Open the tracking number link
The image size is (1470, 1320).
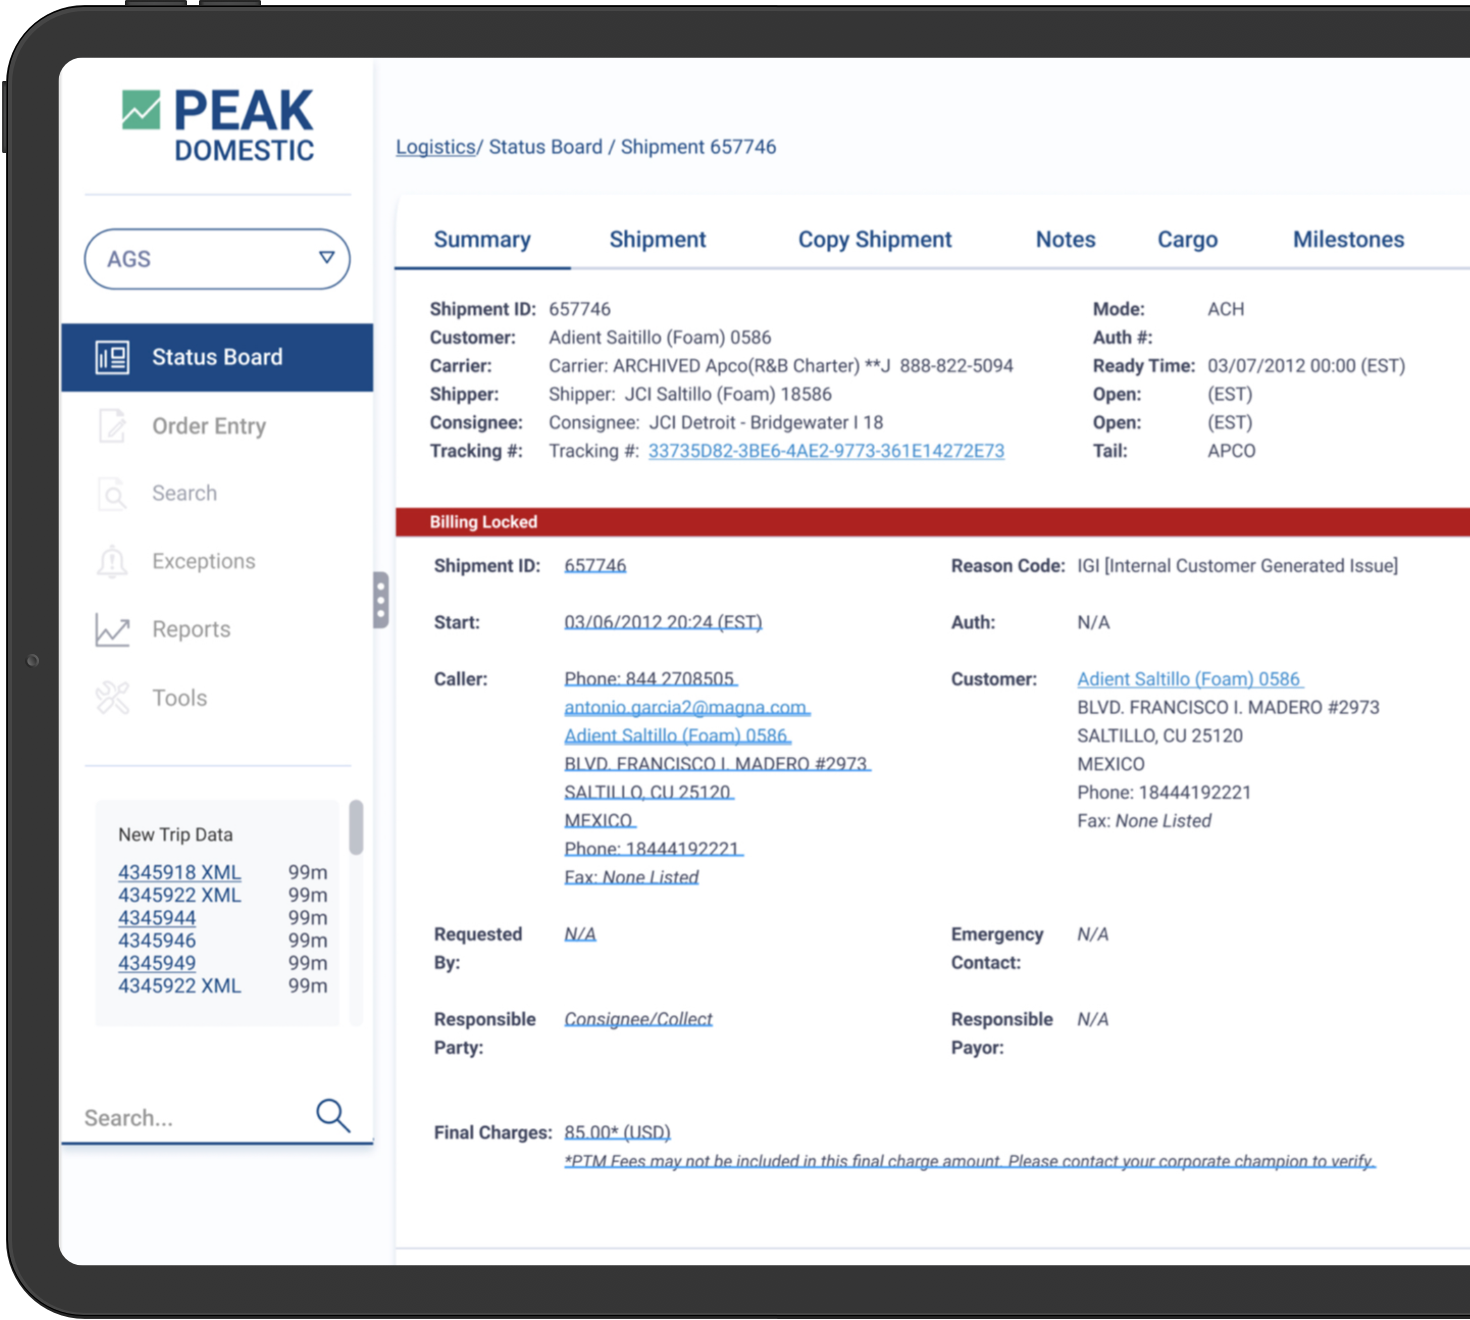pos(826,451)
